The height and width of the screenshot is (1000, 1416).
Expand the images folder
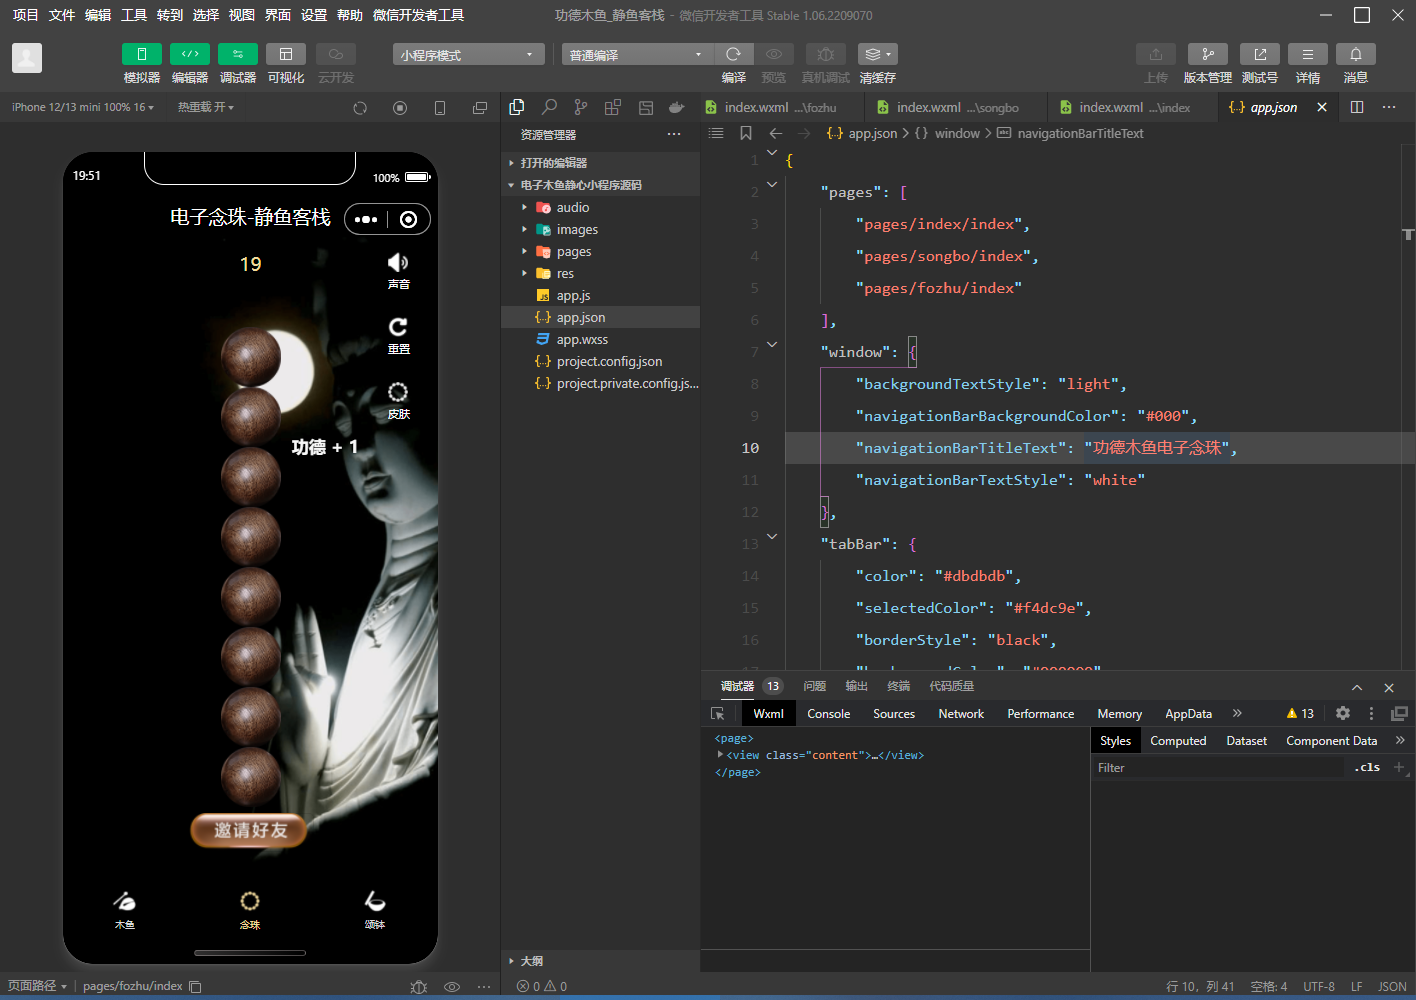(x=577, y=230)
